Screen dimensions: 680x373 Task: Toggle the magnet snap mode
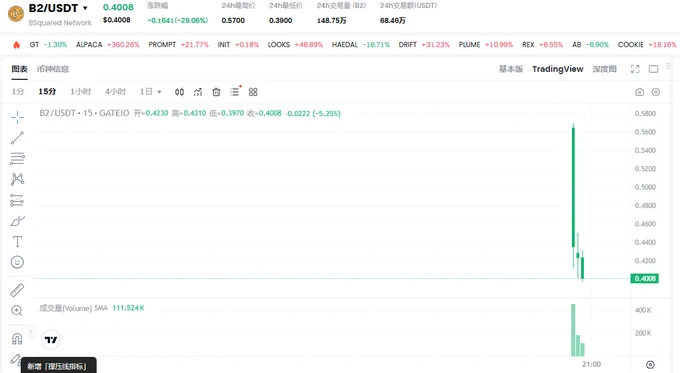(x=17, y=339)
